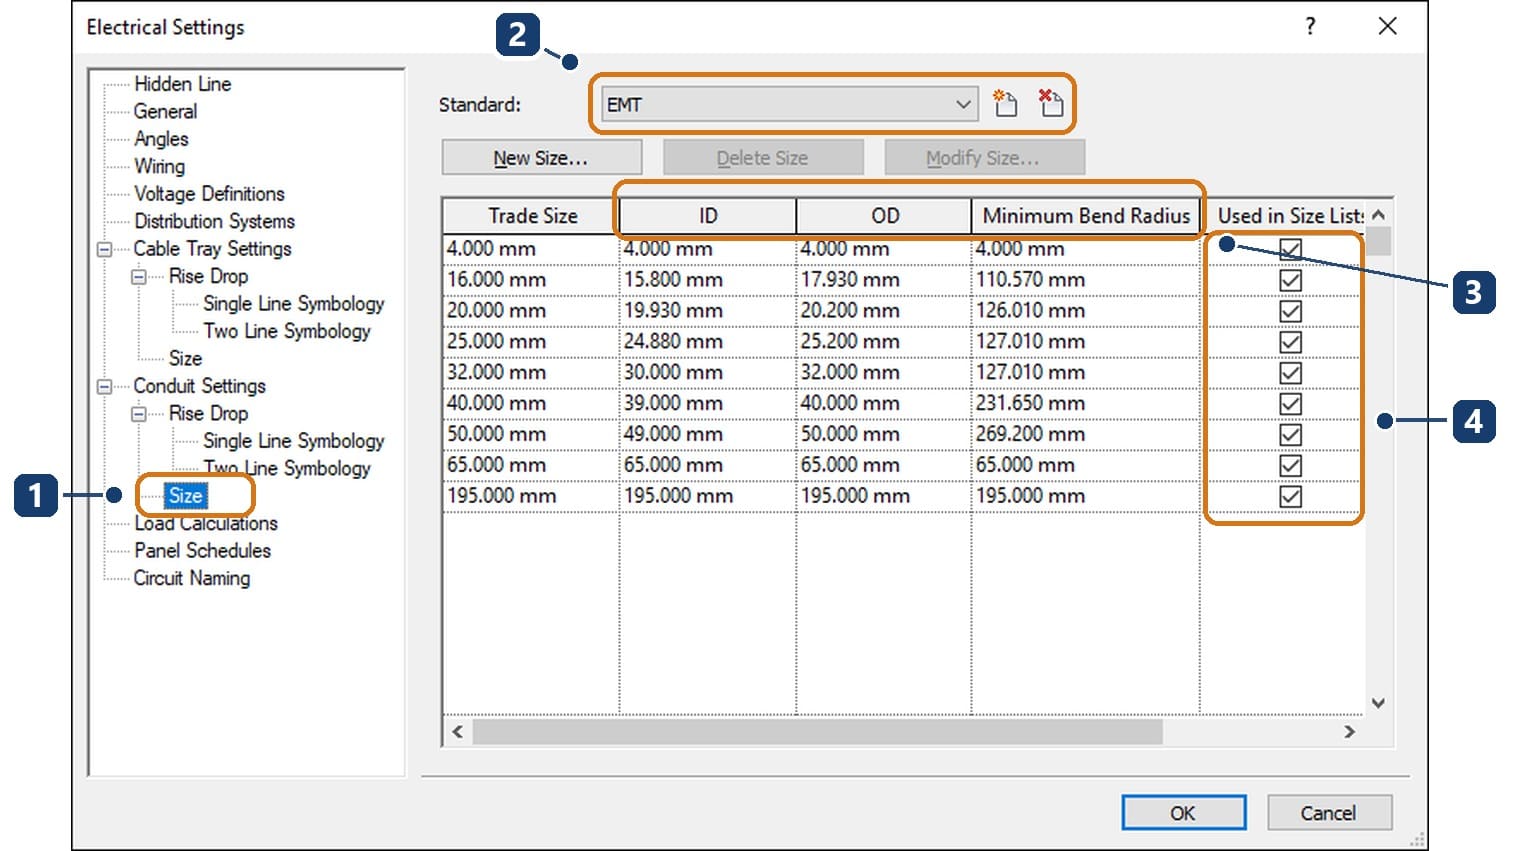Click the 231.650 mm bend radius cell

click(x=1086, y=404)
